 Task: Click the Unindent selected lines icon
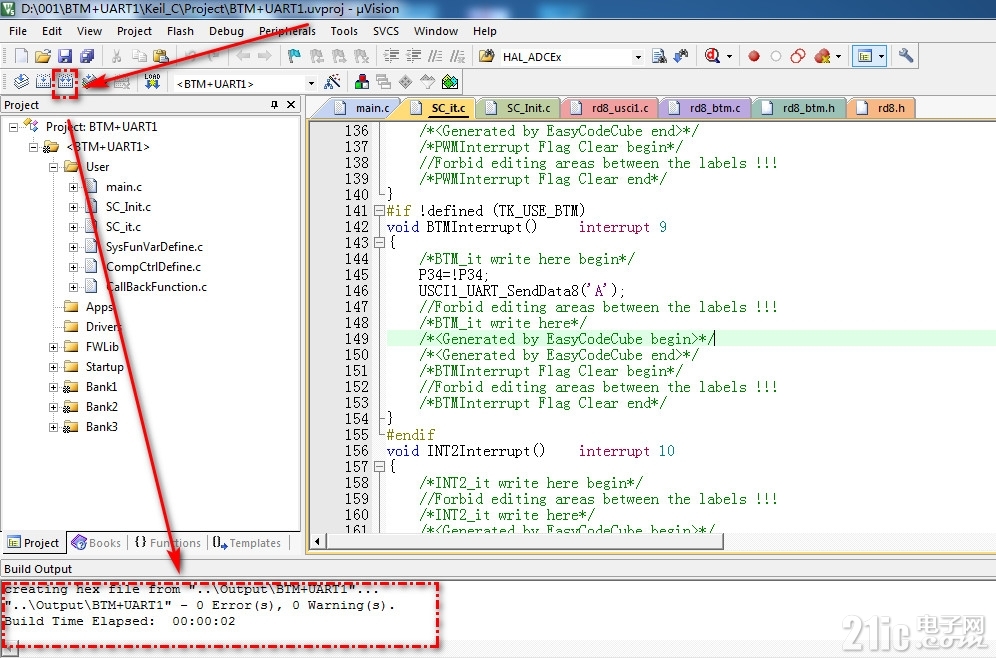(x=414, y=56)
